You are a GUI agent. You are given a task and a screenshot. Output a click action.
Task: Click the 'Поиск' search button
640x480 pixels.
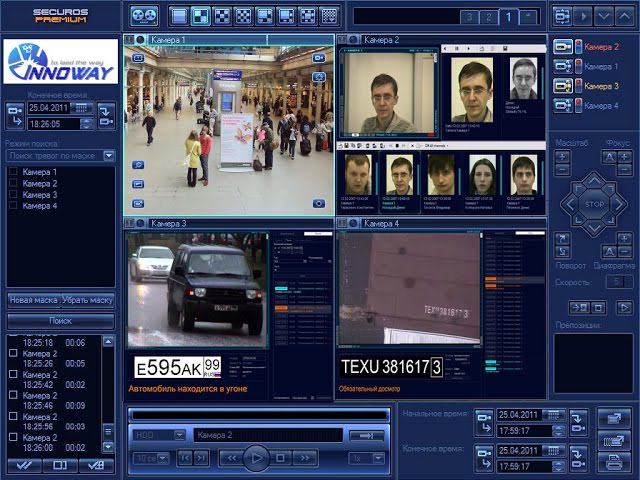point(60,321)
